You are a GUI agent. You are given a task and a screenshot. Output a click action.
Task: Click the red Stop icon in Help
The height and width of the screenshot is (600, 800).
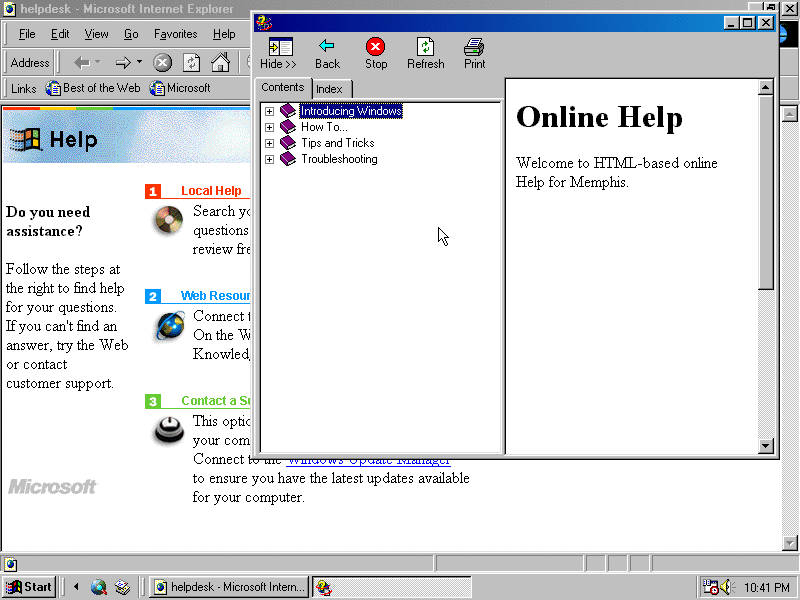tap(376, 46)
